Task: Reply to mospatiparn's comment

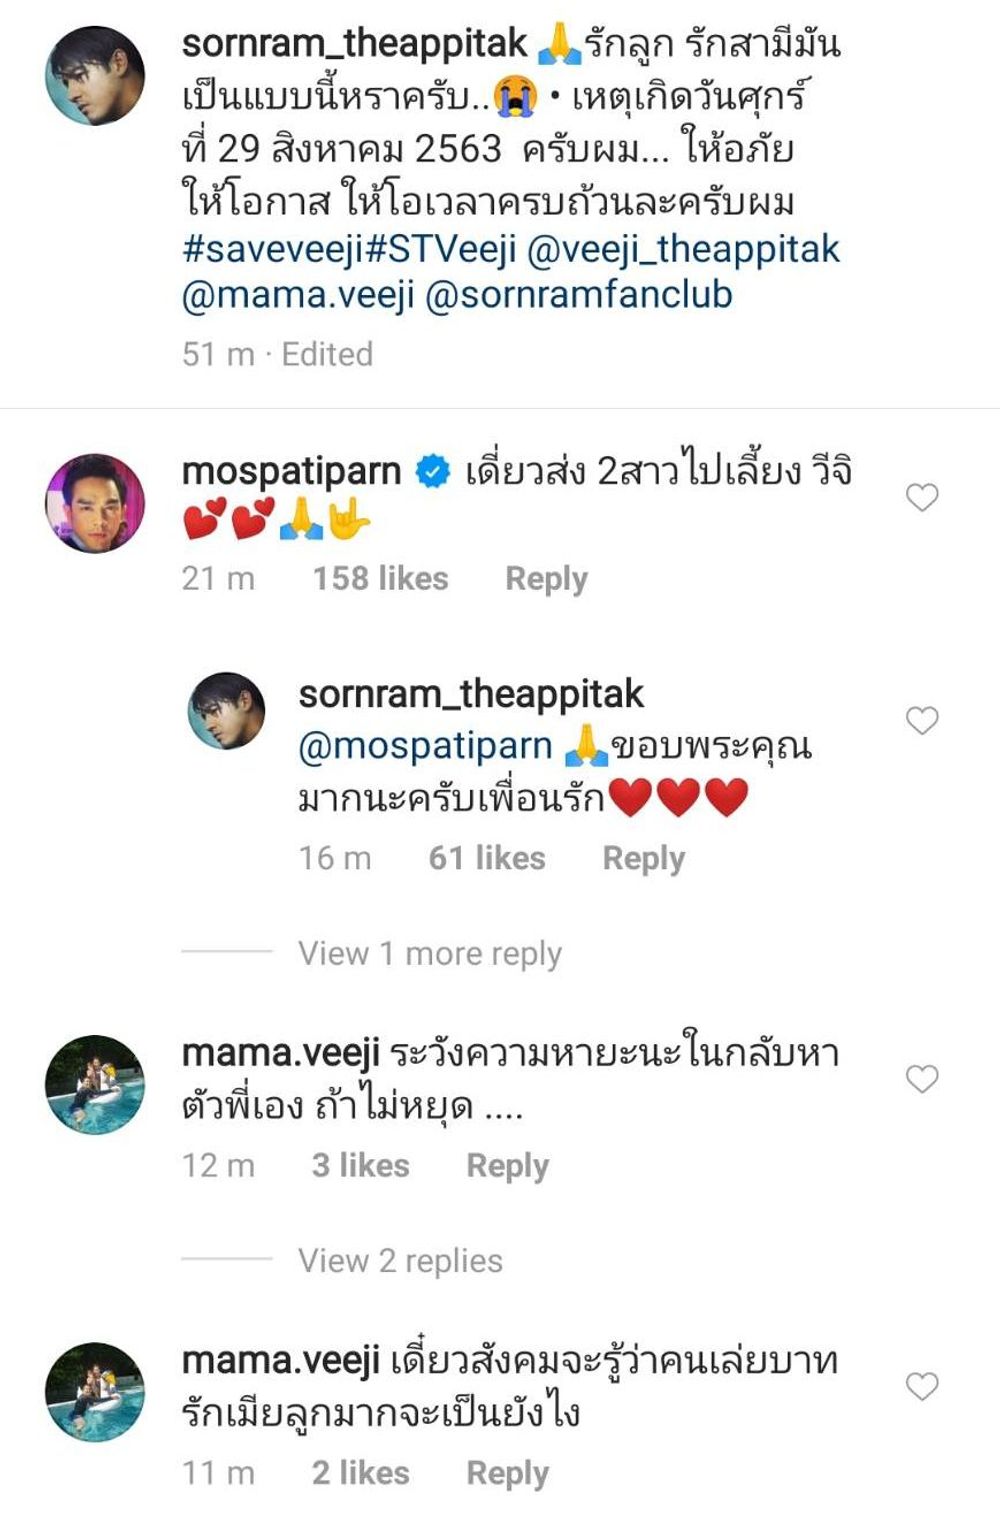Action: click(x=546, y=579)
